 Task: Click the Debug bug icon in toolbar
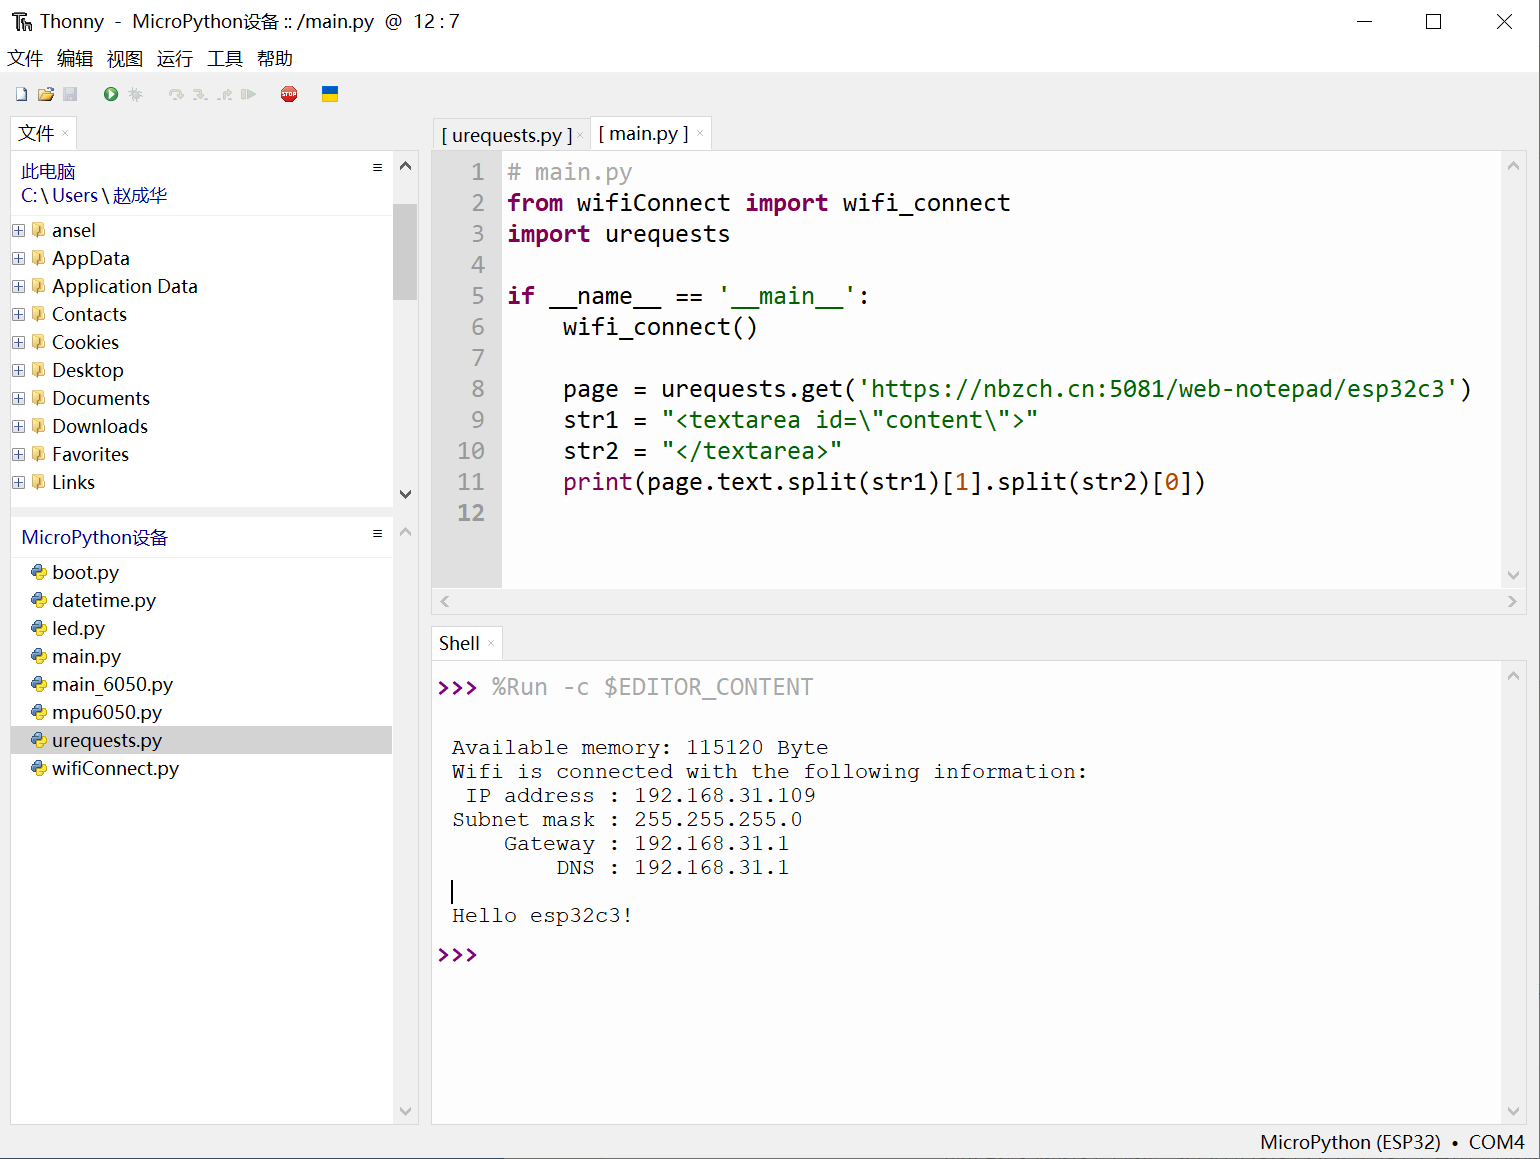(x=136, y=94)
